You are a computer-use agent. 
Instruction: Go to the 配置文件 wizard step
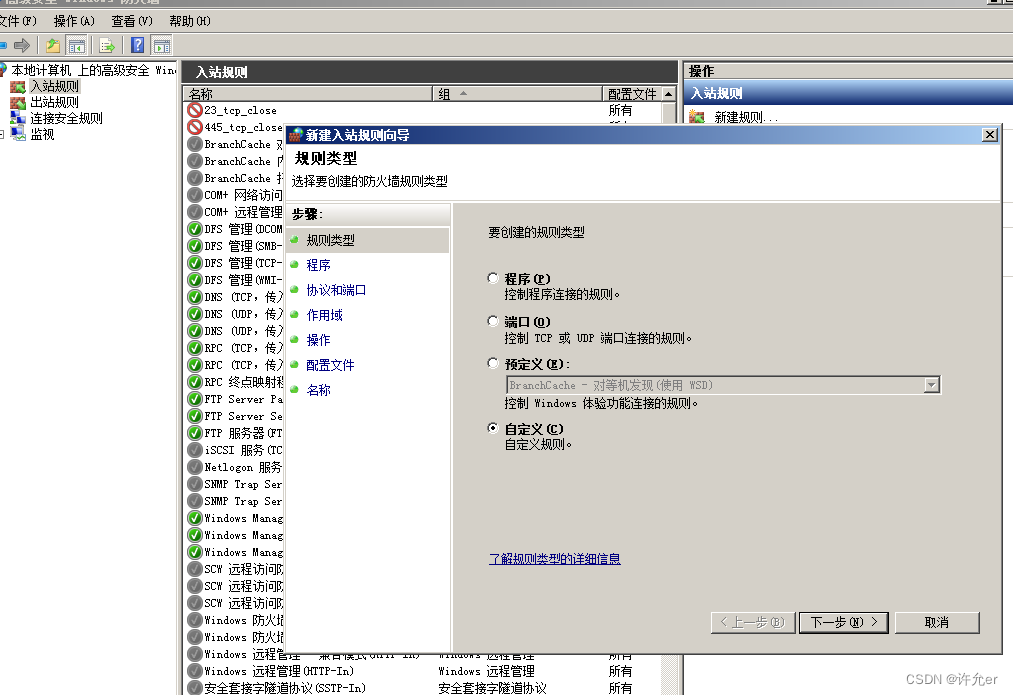tap(330, 366)
